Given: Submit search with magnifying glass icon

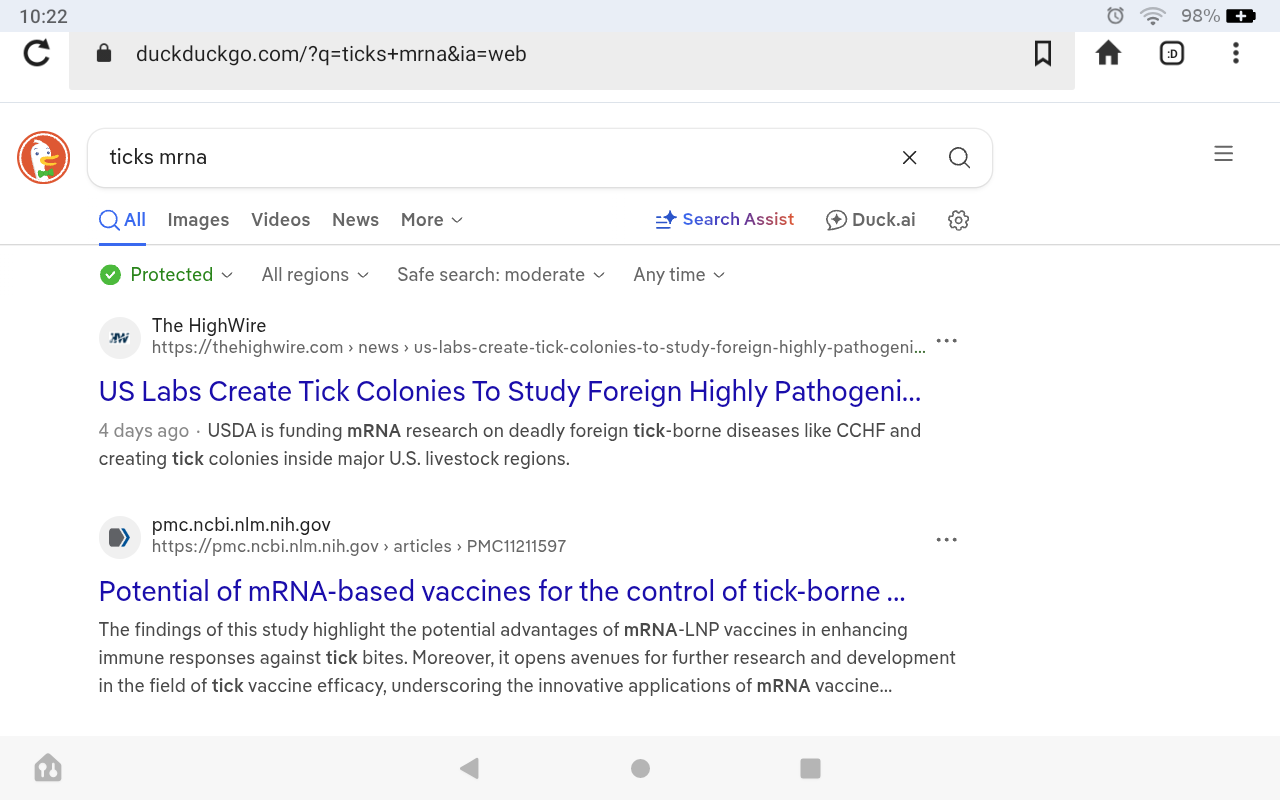Looking at the screenshot, I should click(959, 158).
